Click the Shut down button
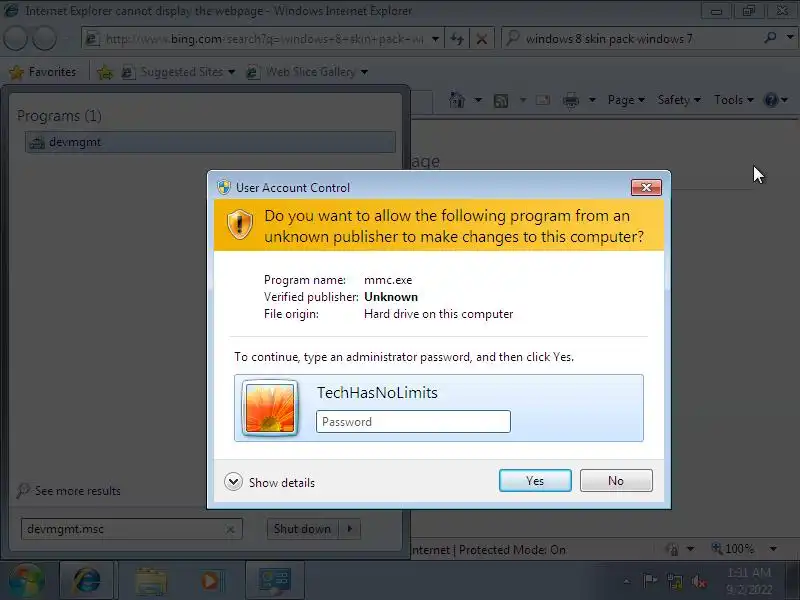 click(303, 529)
